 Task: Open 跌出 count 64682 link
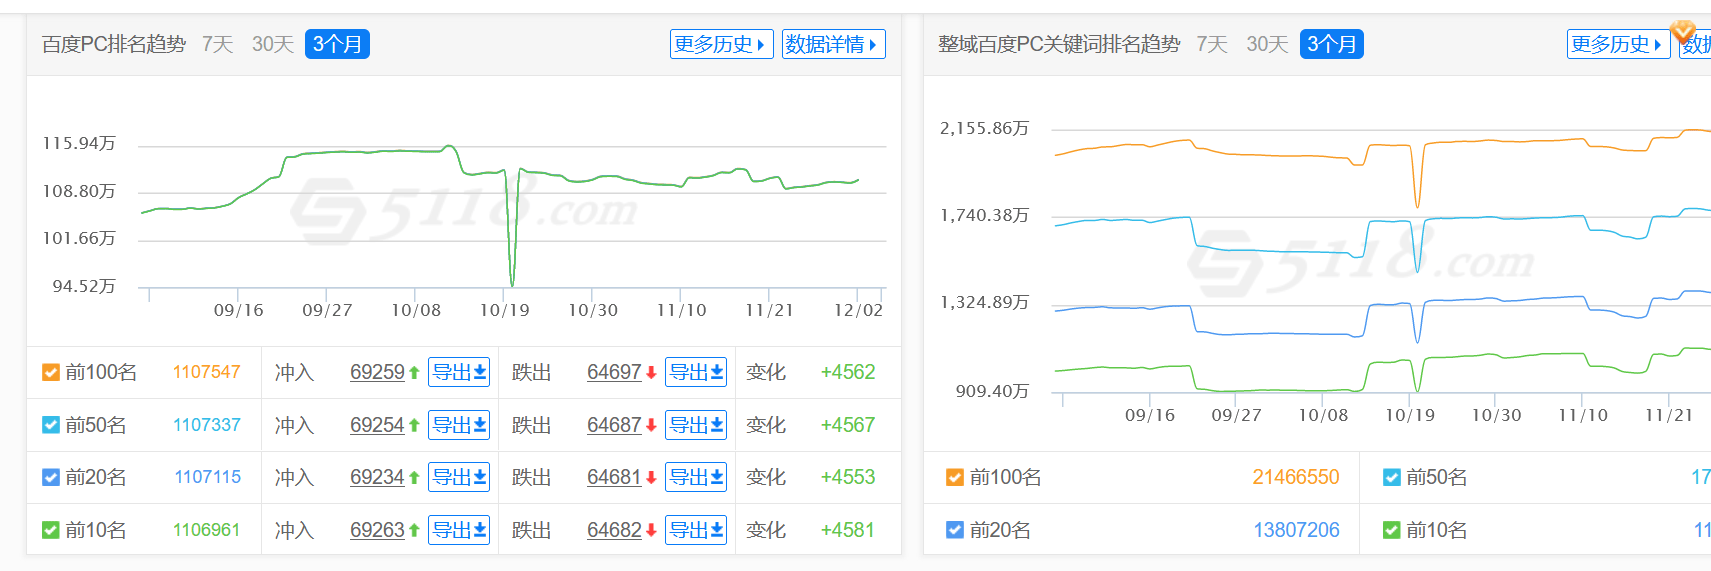(x=614, y=530)
